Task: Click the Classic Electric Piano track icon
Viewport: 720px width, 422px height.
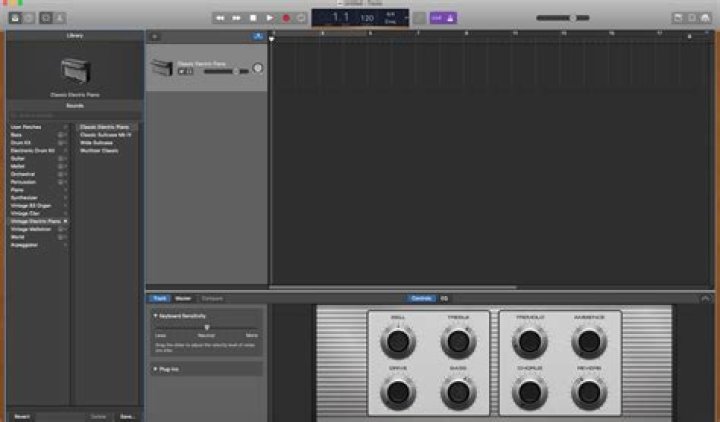Action: coord(162,66)
